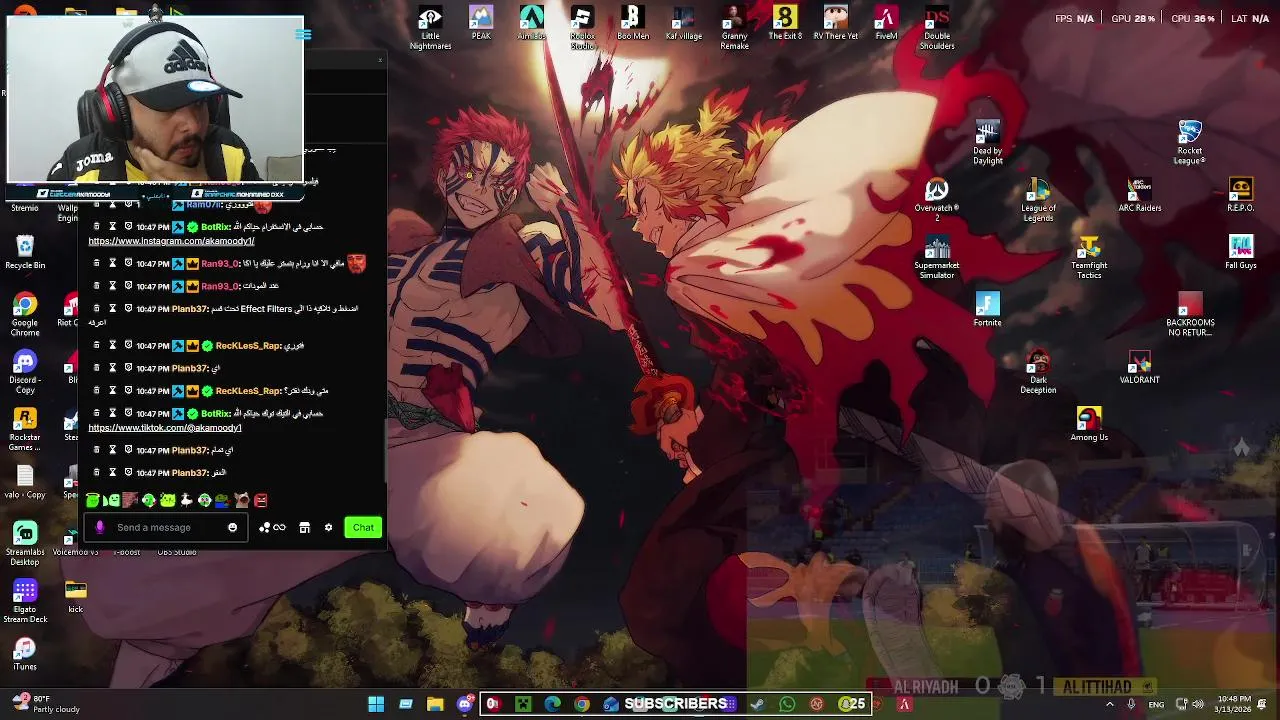Click chat identity icon left of message box
The height and width of the screenshot is (720, 1280).
(x=99, y=527)
